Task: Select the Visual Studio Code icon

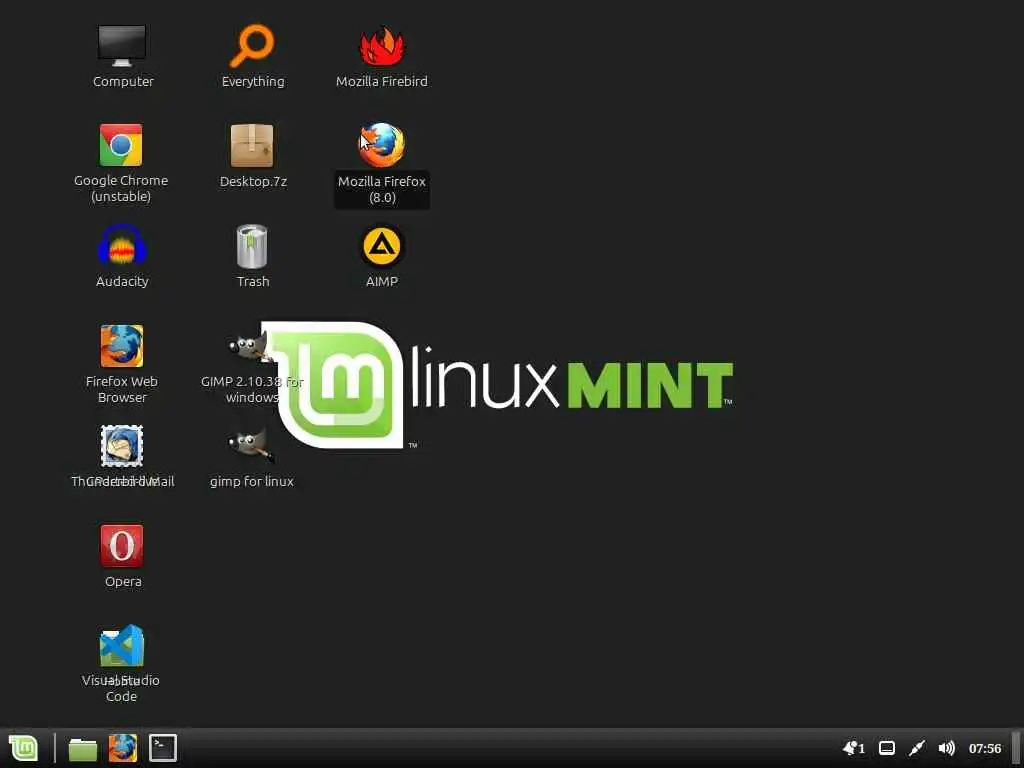Action: (x=122, y=646)
